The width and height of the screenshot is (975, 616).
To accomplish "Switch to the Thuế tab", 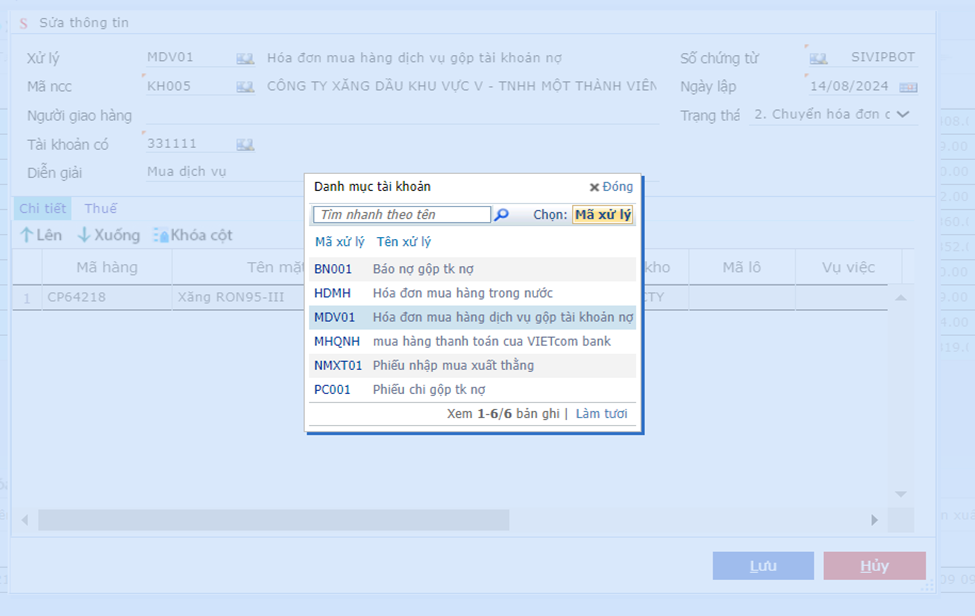I will click(x=100, y=208).
